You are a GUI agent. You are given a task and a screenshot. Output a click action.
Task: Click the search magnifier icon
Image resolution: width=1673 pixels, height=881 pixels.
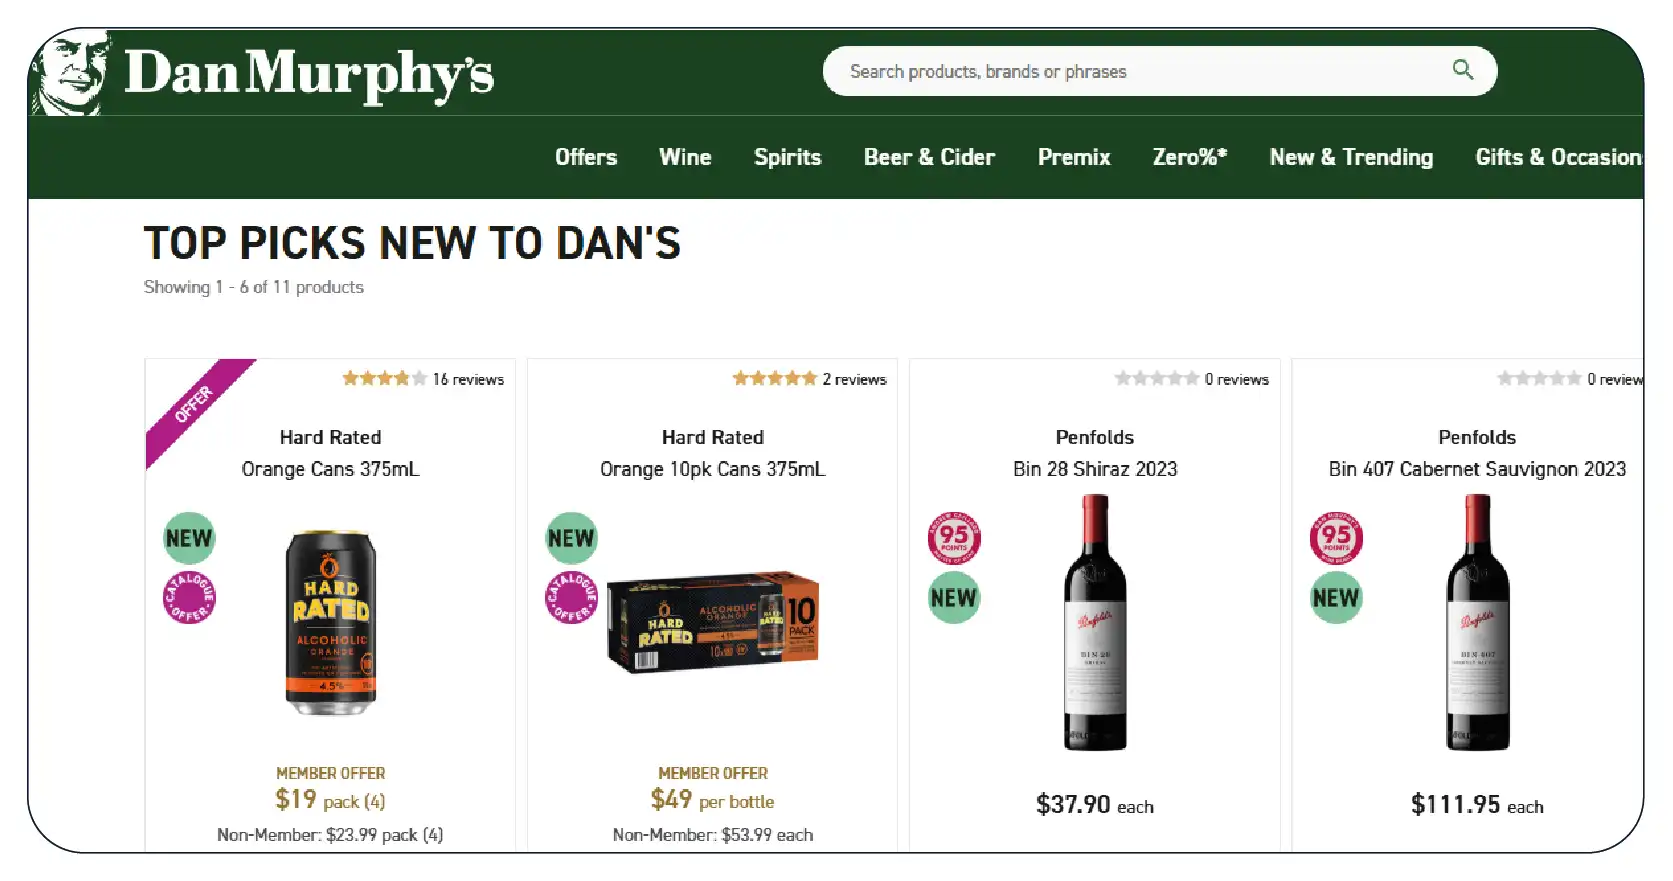point(1462,70)
